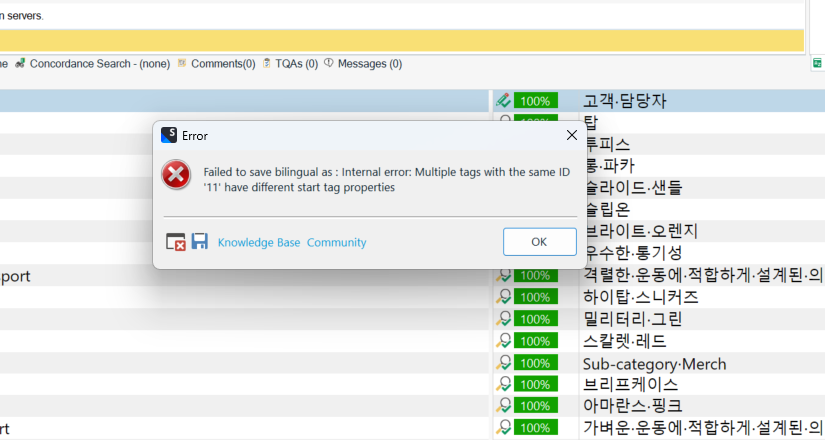
Task: Select the segment starting 격렬한 운동에 적합하게
Action: pyautogui.click(x=703, y=275)
